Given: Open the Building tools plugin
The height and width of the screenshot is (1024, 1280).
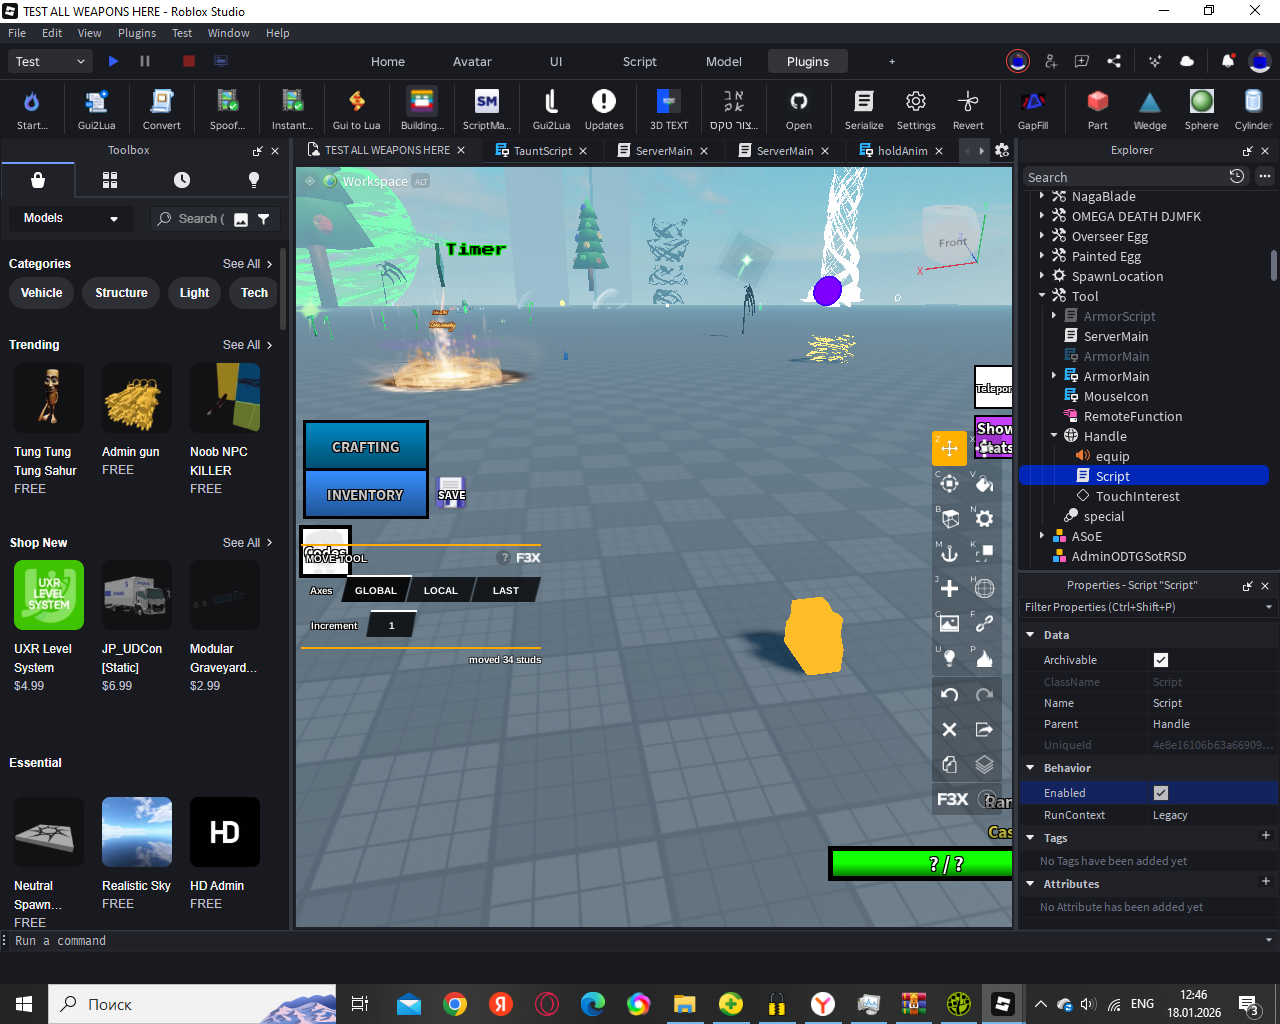Looking at the screenshot, I should pos(422,109).
